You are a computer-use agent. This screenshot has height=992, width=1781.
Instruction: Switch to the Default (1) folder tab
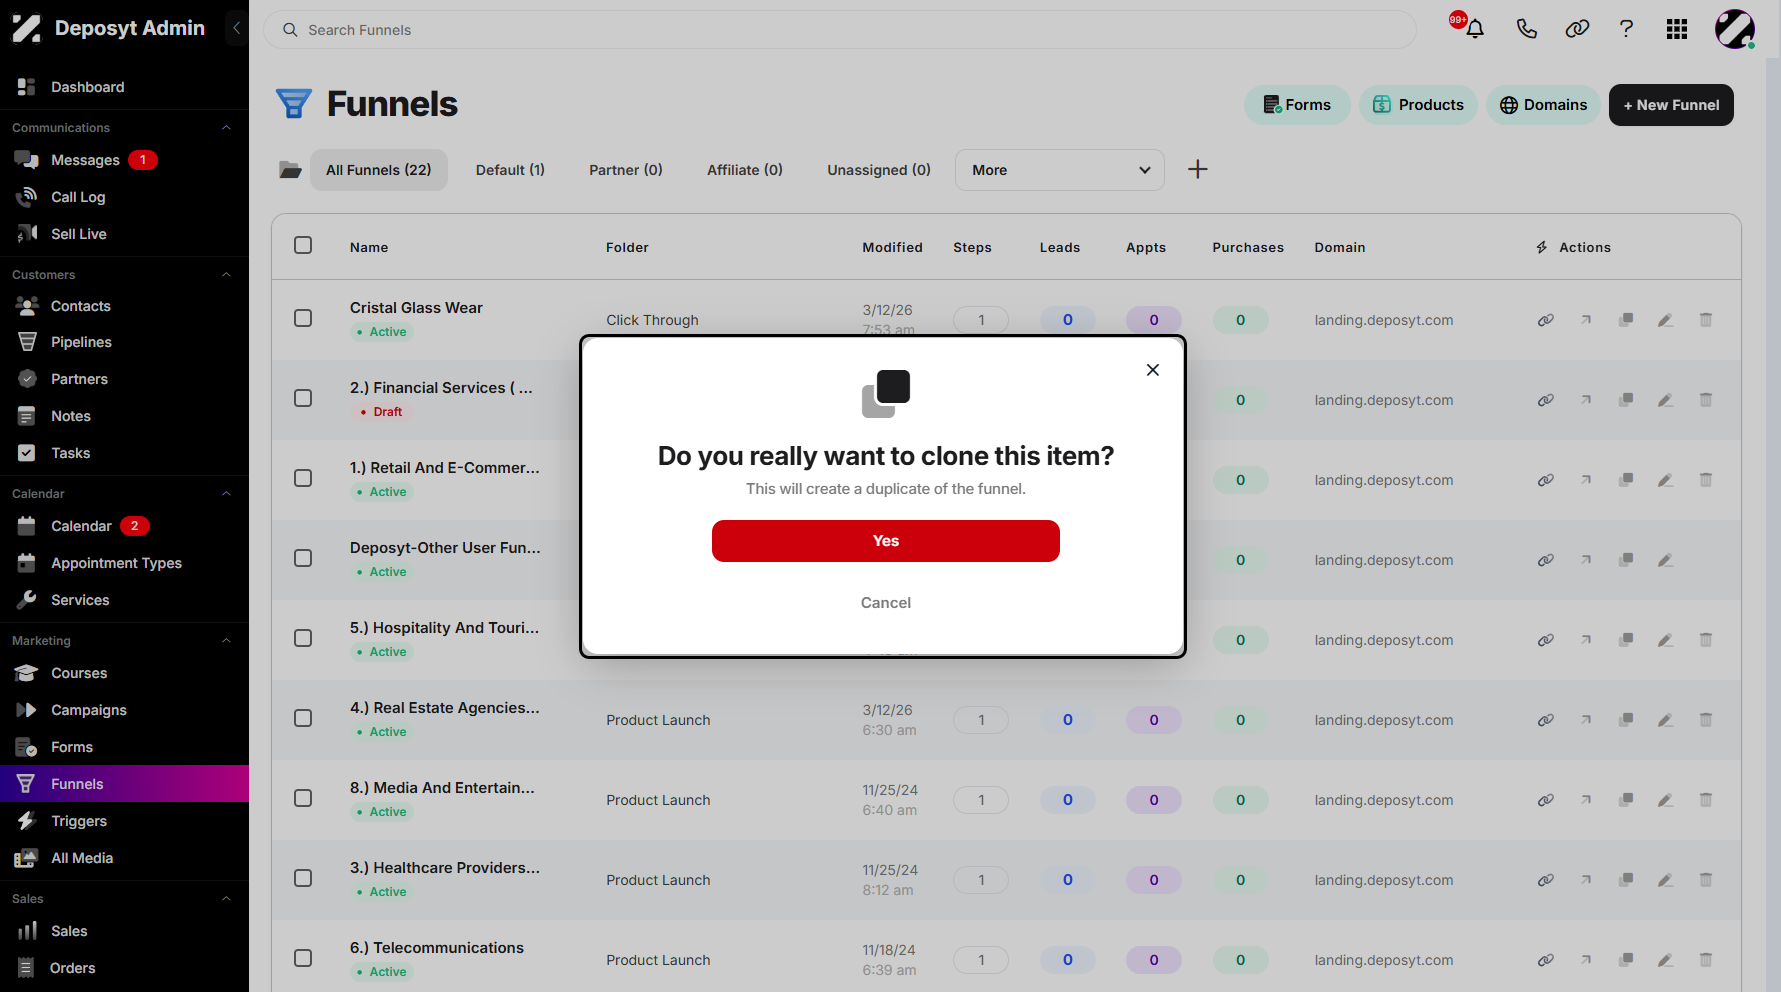(510, 170)
